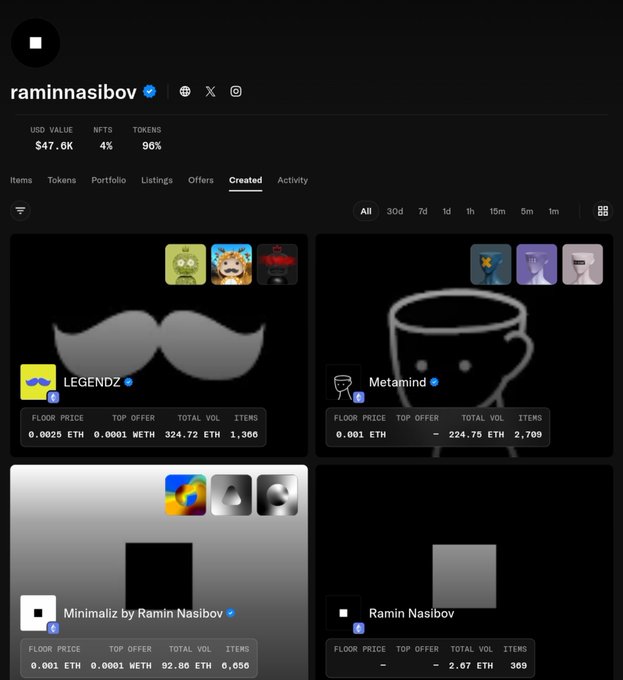This screenshot has height=680, width=623.
Task: Select the 30d time range
Action: 395,211
